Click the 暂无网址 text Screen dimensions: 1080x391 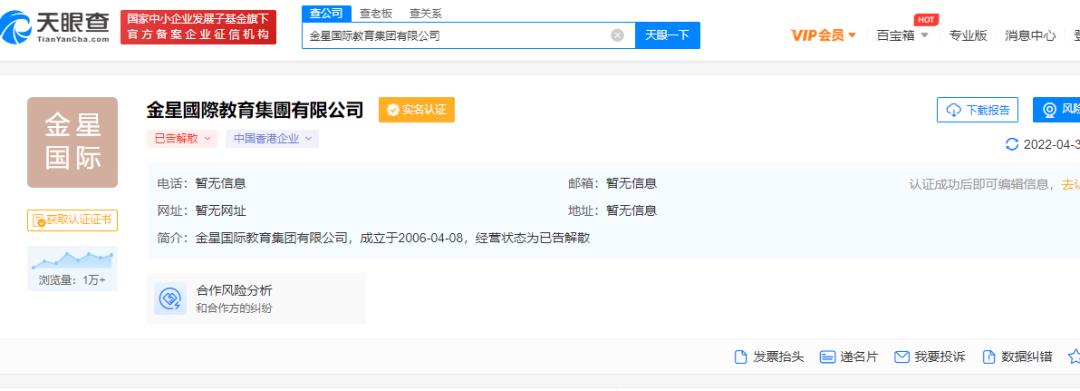[x=220, y=211]
